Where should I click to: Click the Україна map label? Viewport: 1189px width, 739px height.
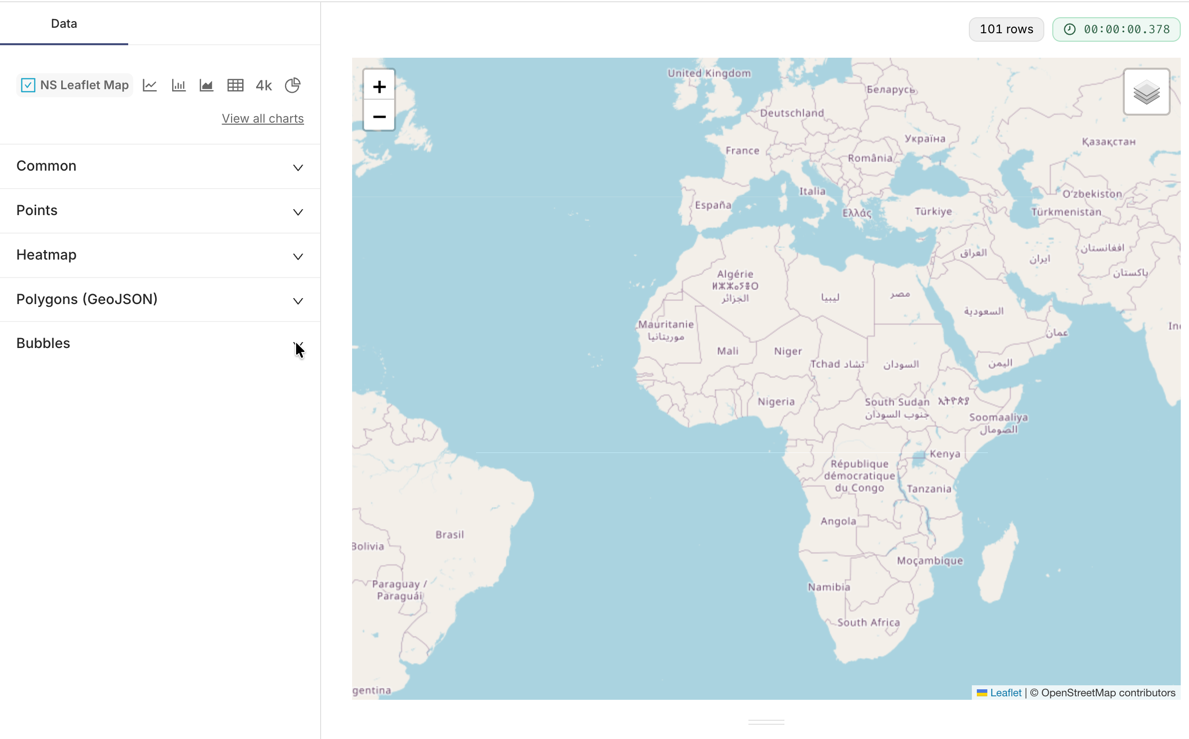(925, 139)
